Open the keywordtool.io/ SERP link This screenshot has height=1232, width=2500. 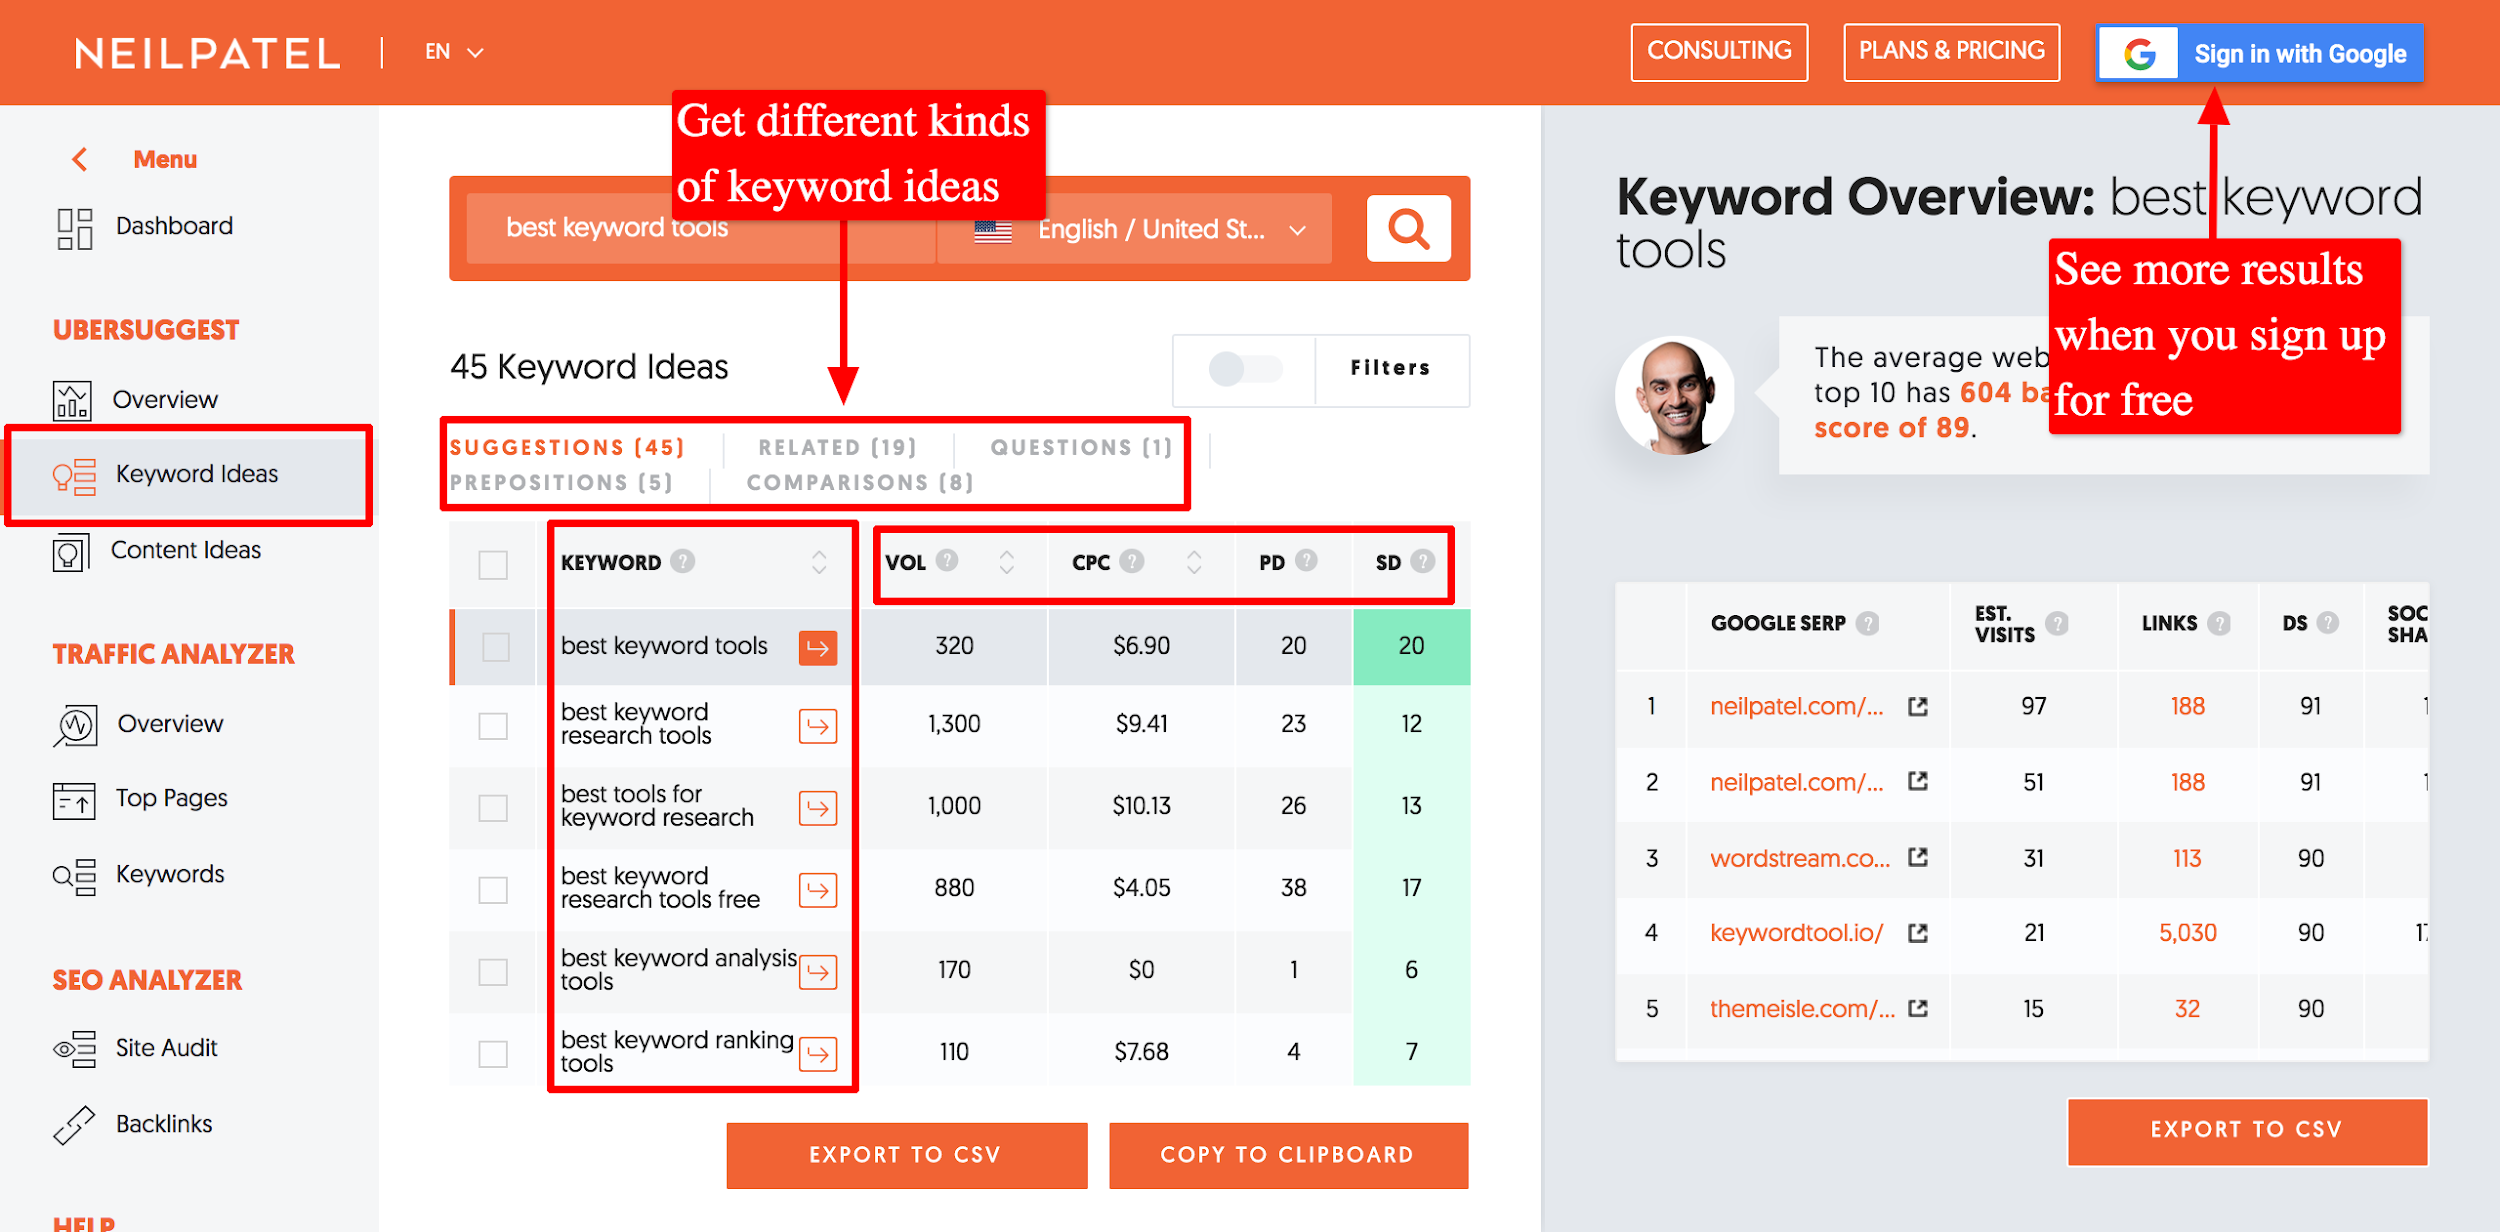point(1796,933)
